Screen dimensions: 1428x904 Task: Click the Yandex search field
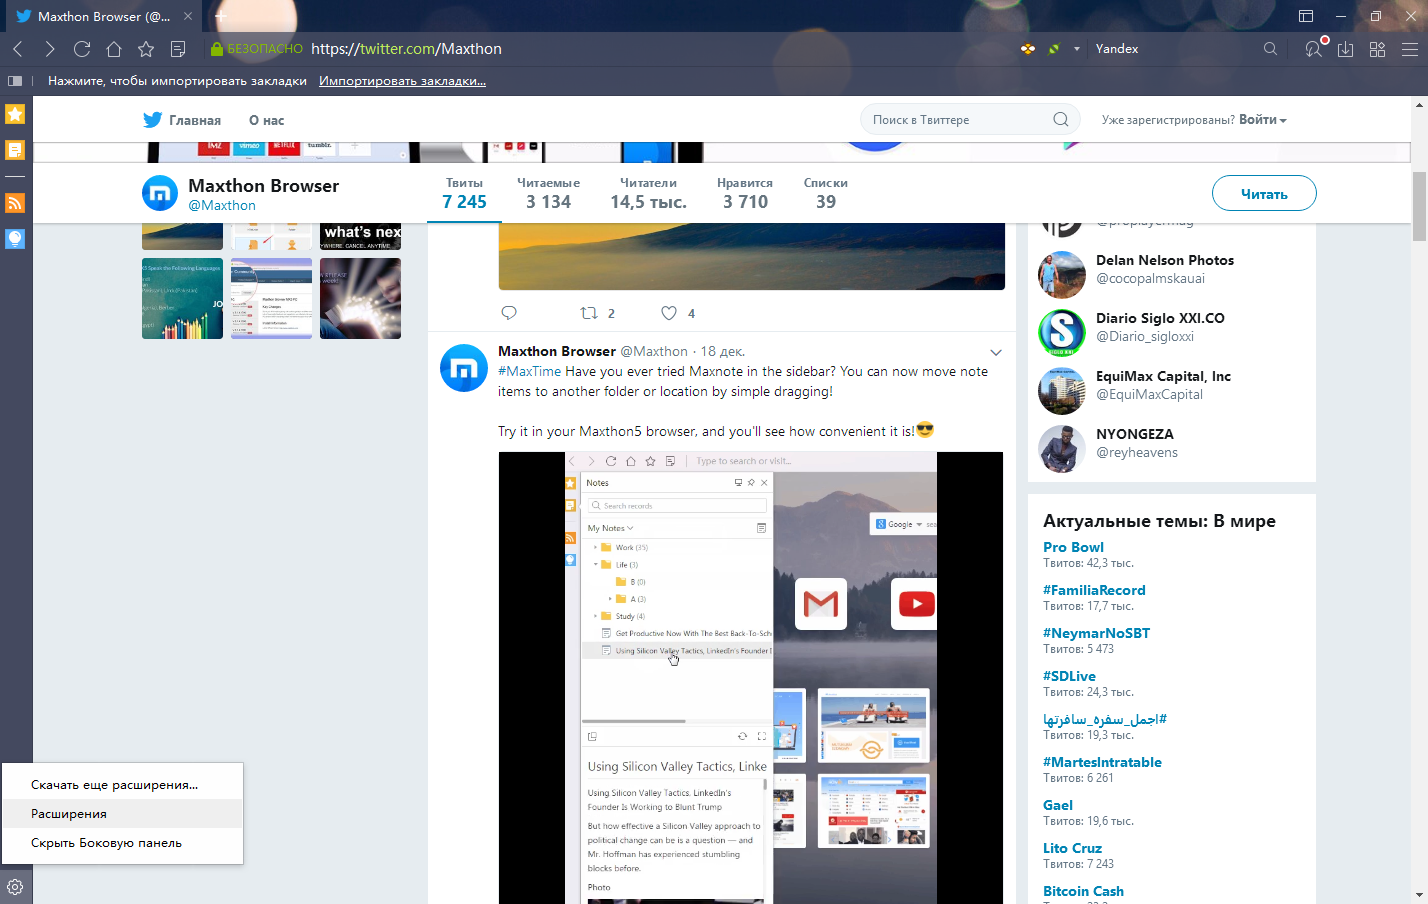(x=1174, y=49)
